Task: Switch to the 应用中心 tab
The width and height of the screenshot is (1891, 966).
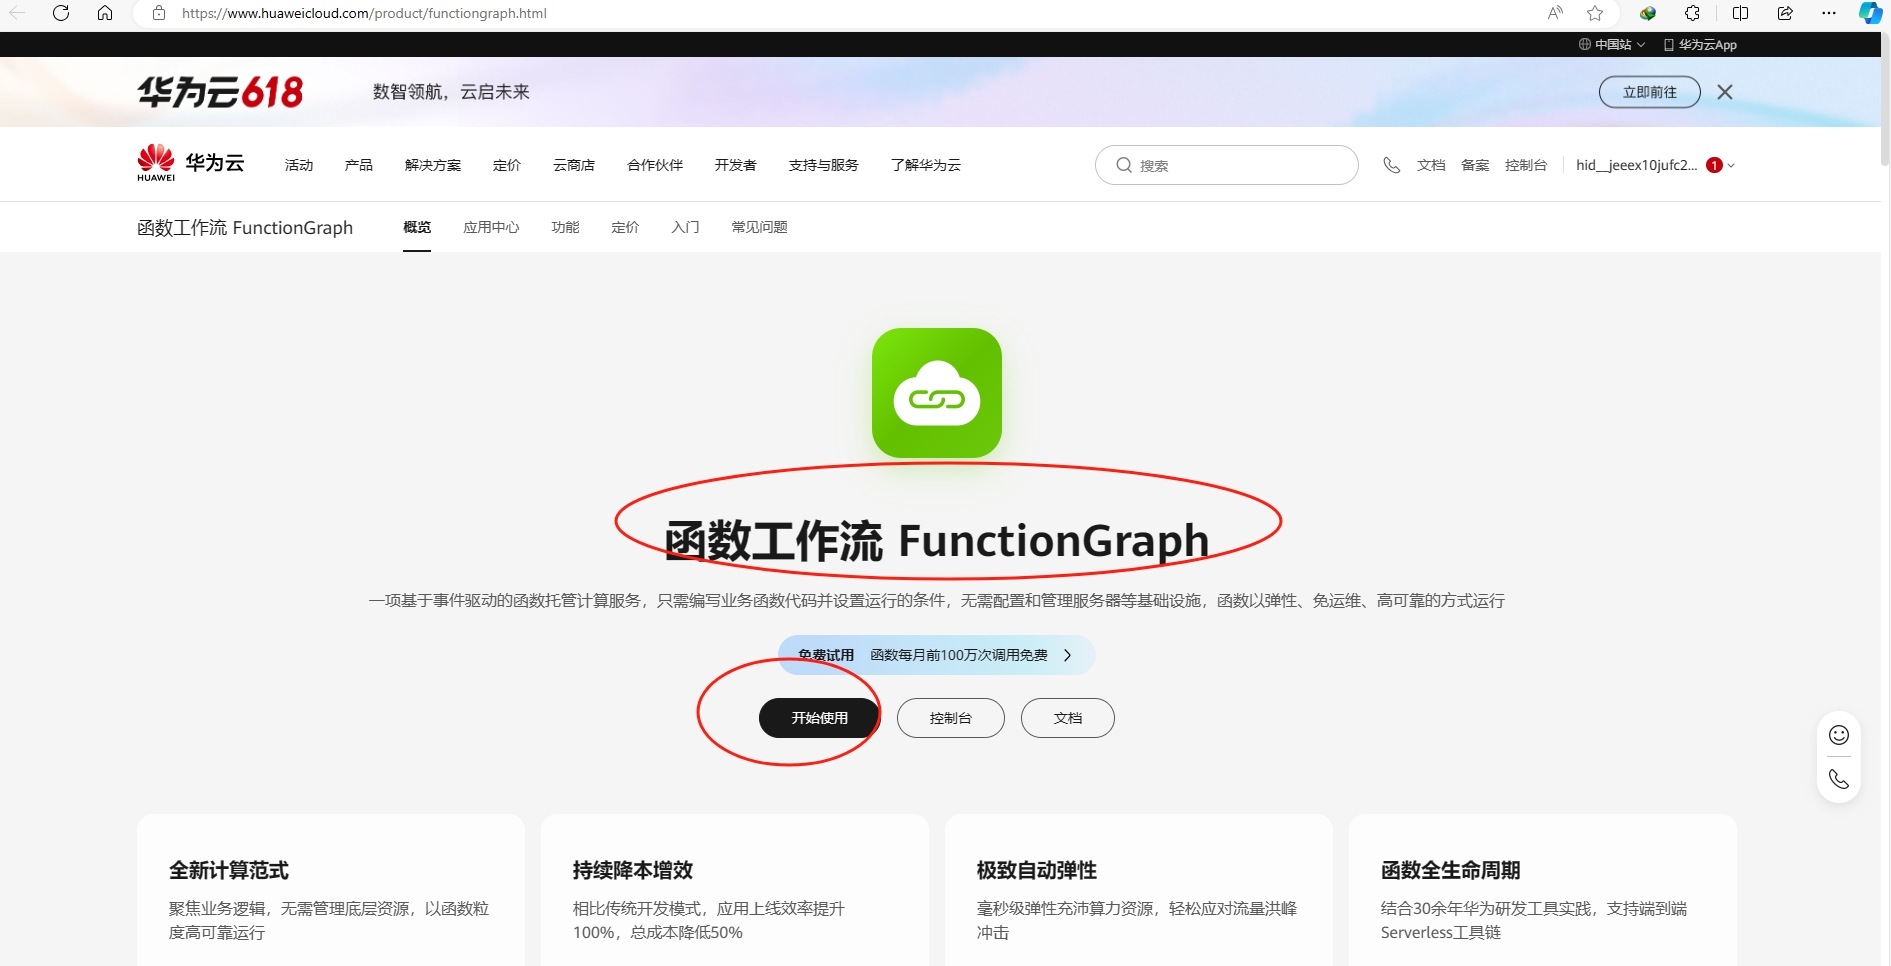Action: pyautogui.click(x=491, y=227)
